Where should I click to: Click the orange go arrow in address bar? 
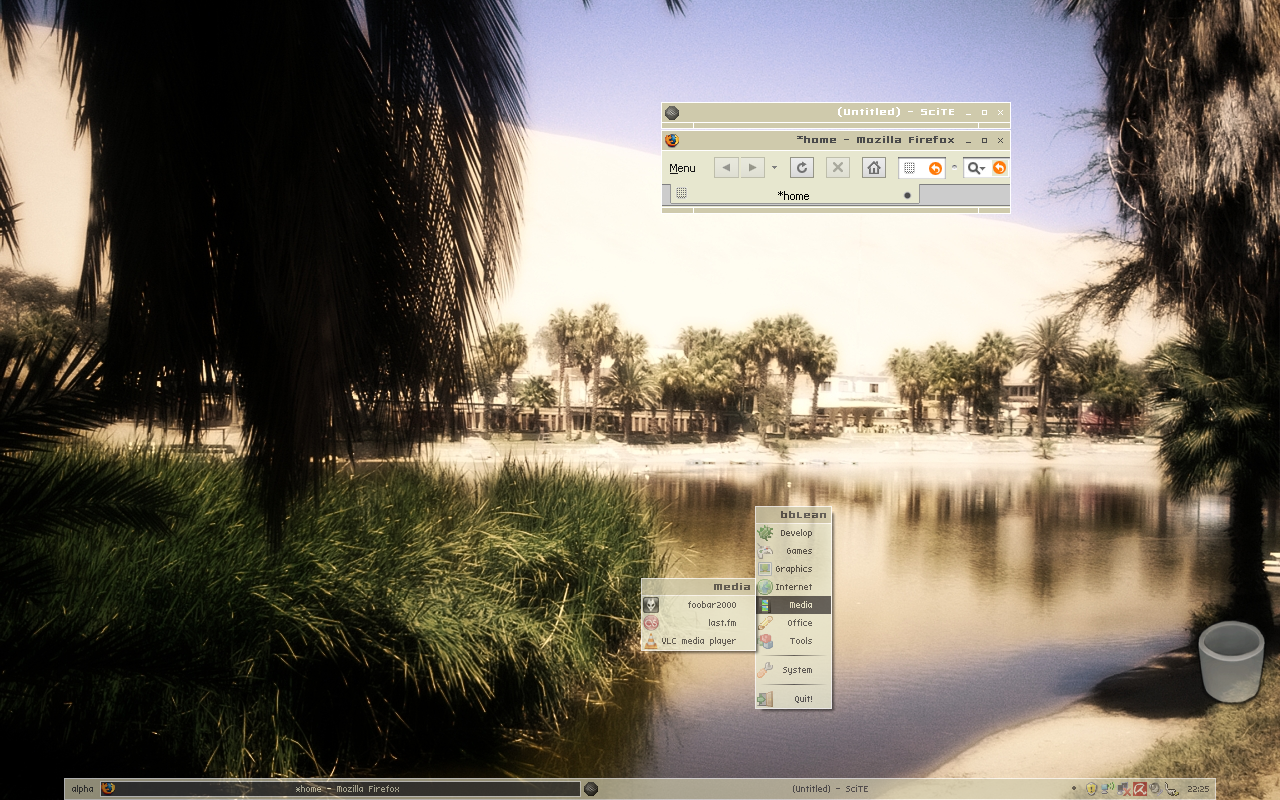[x=935, y=168]
